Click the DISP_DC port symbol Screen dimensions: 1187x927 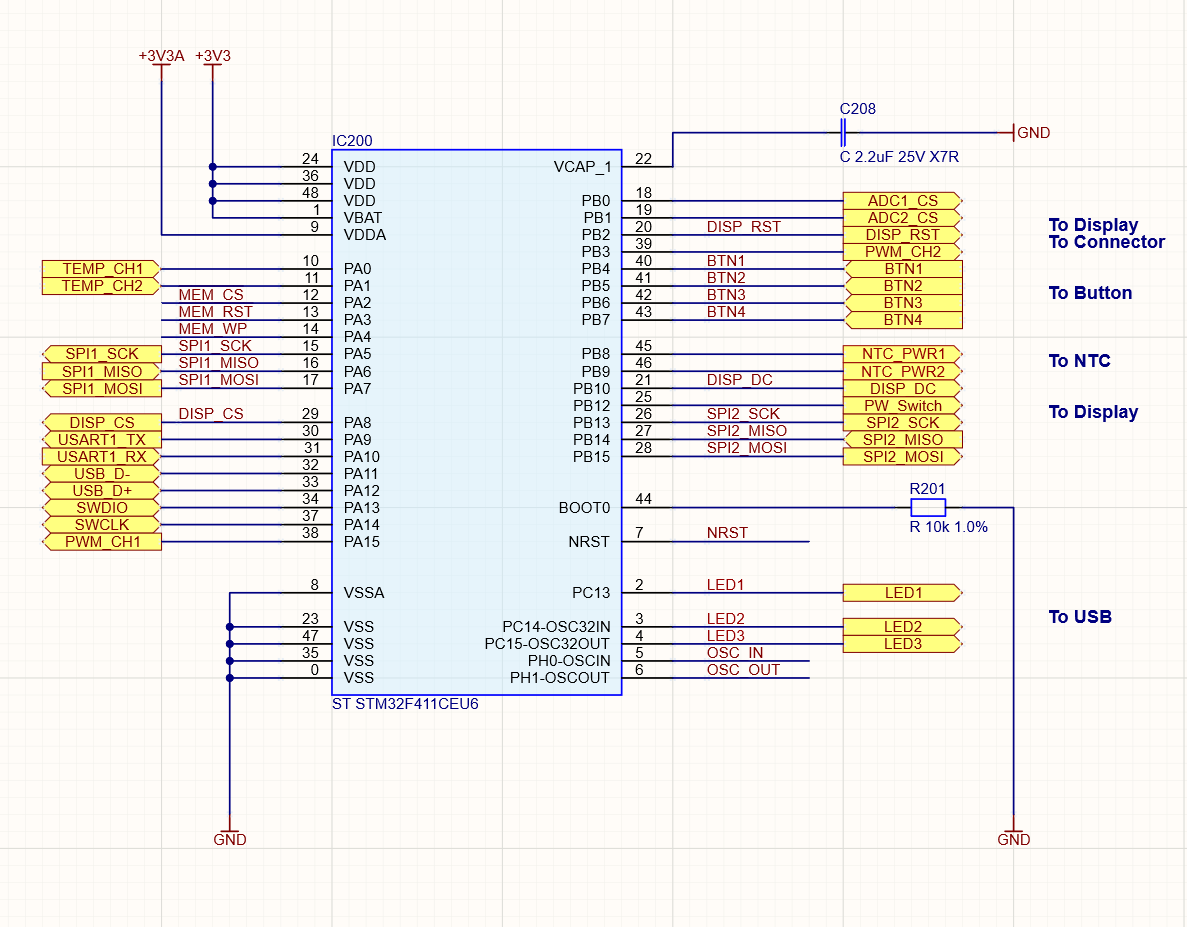click(902, 389)
